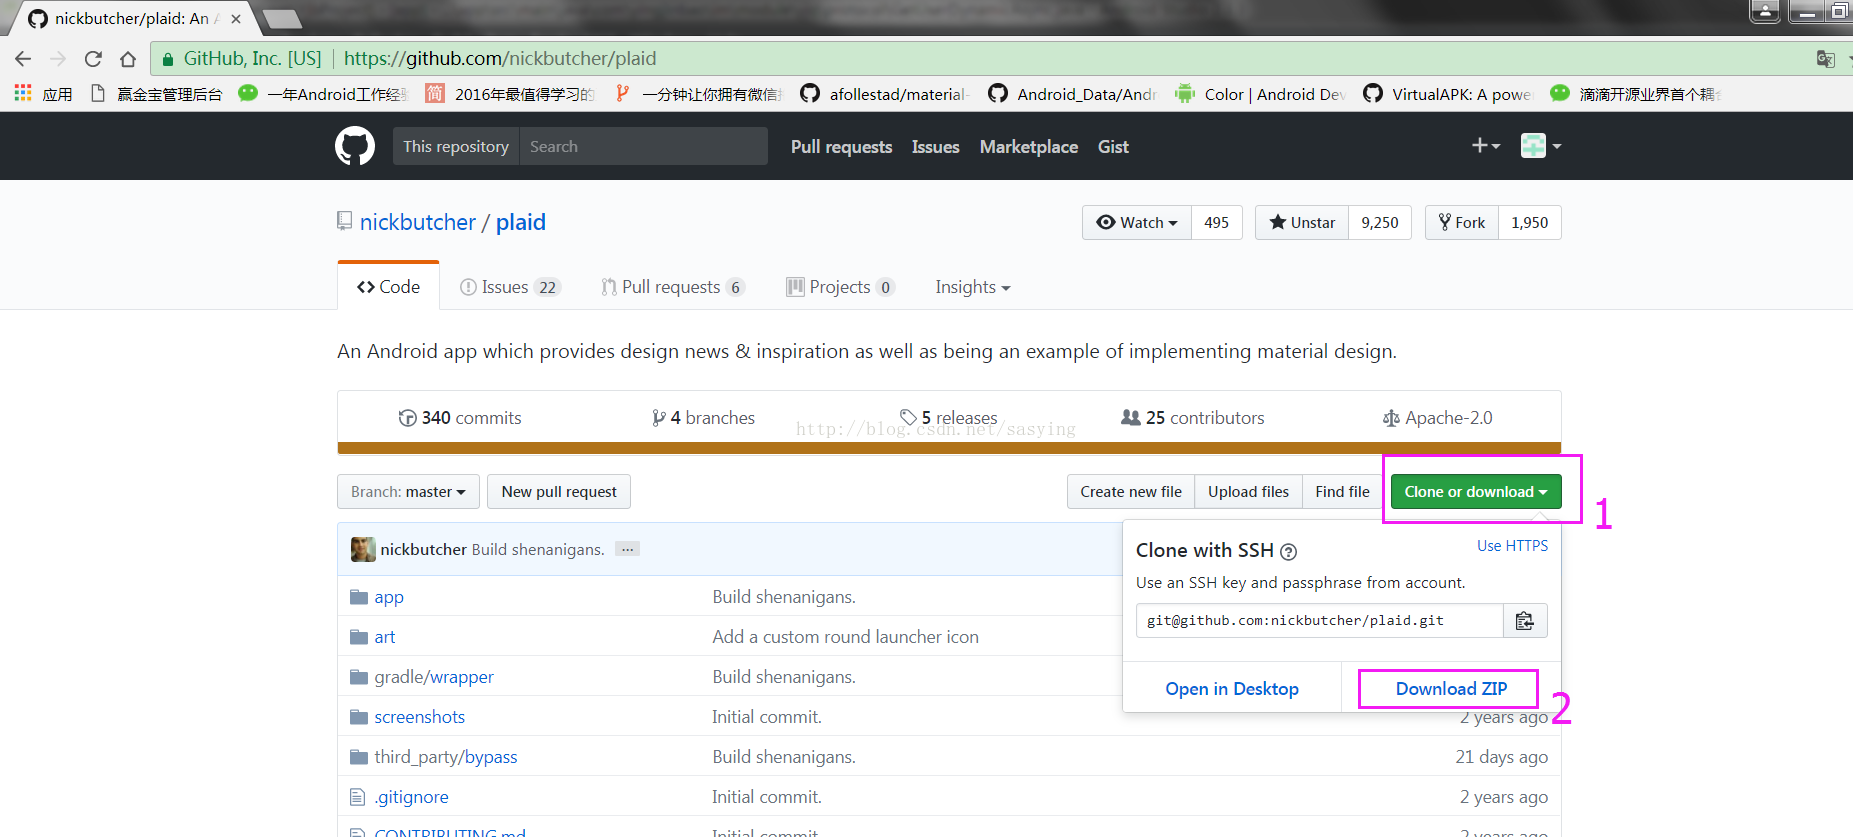Toggle Clone or download dropdown

pyautogui.click(x=1476, y=492)
